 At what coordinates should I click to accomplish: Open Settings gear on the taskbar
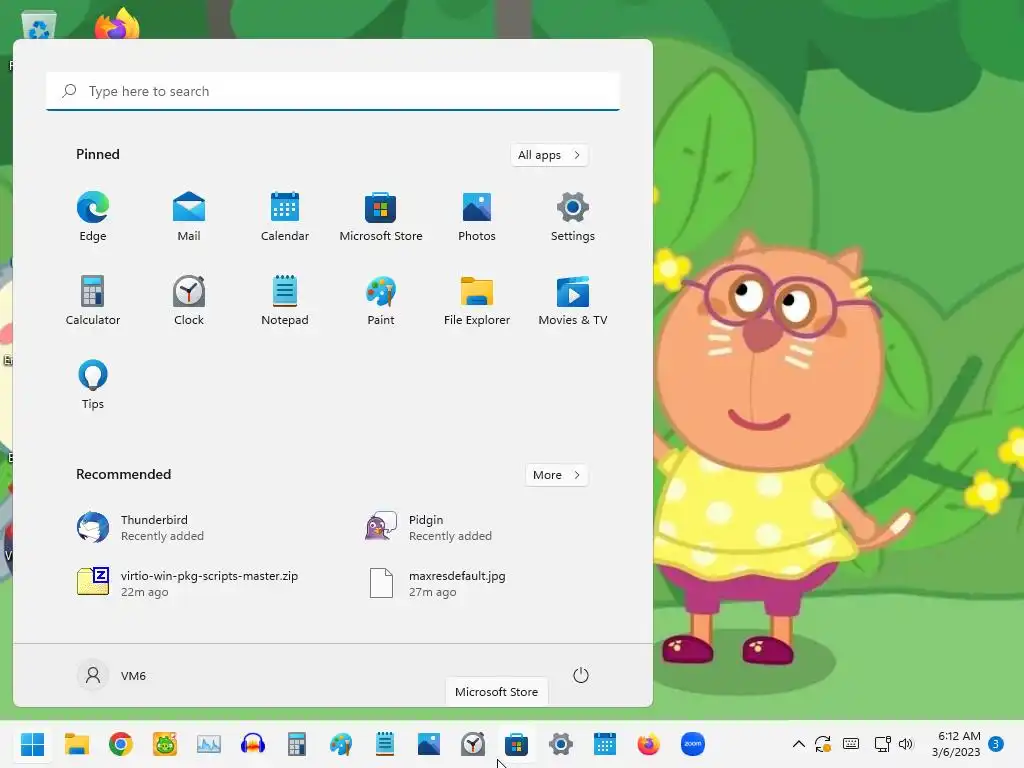point(561,744)
